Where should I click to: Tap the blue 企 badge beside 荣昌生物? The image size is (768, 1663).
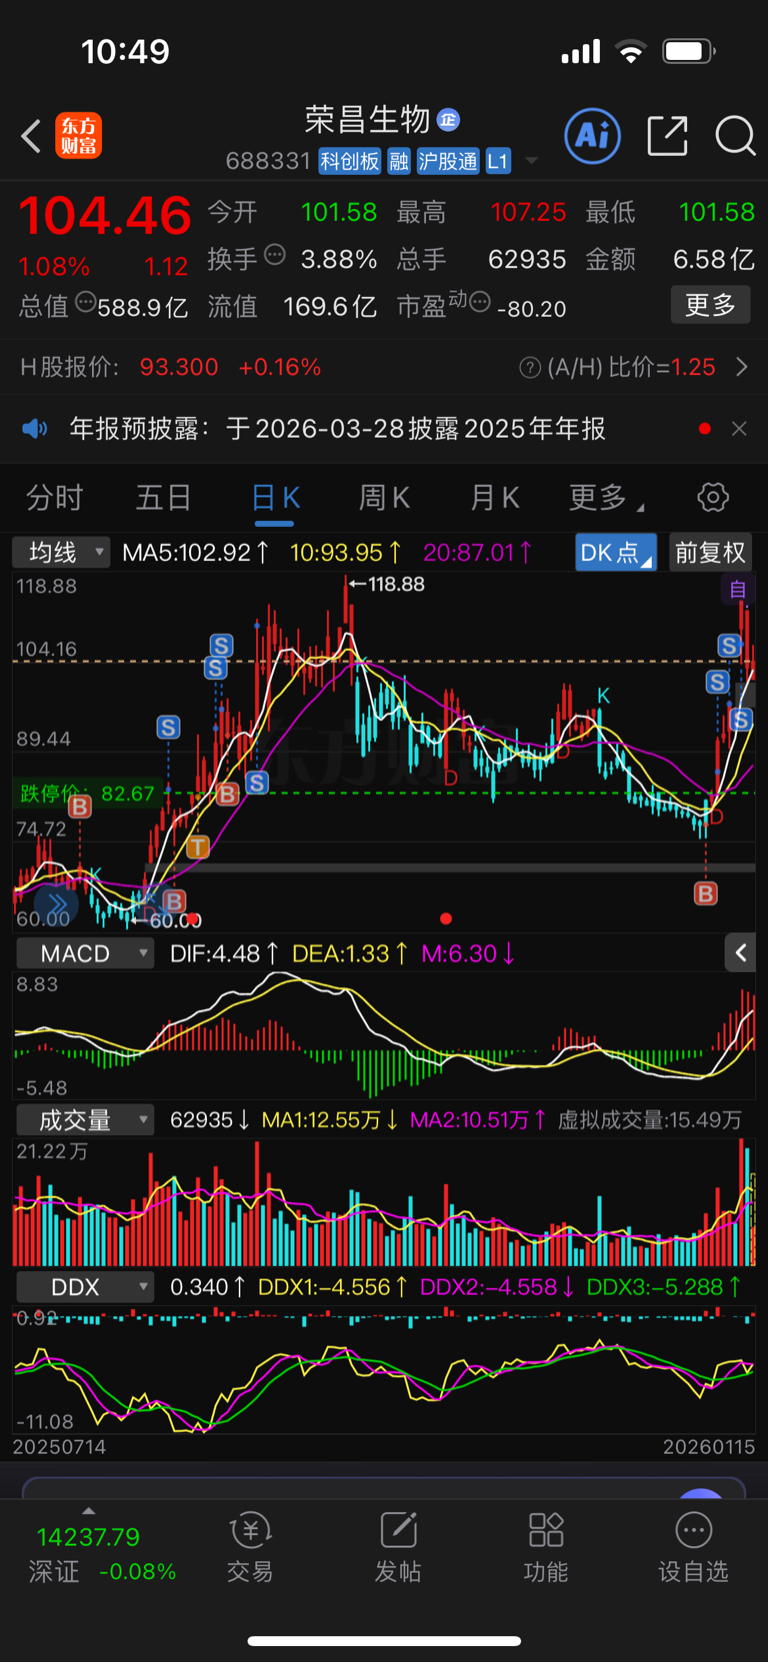click(449, 120)
